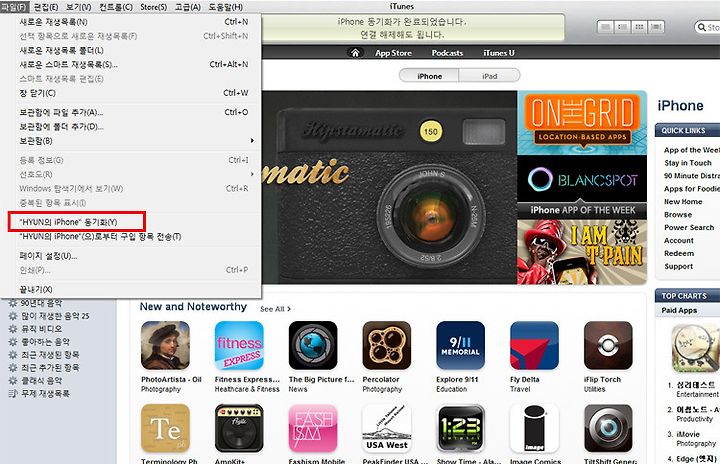
Task: Open the iTunes Store home icon
Action: [x=355, y=53]
